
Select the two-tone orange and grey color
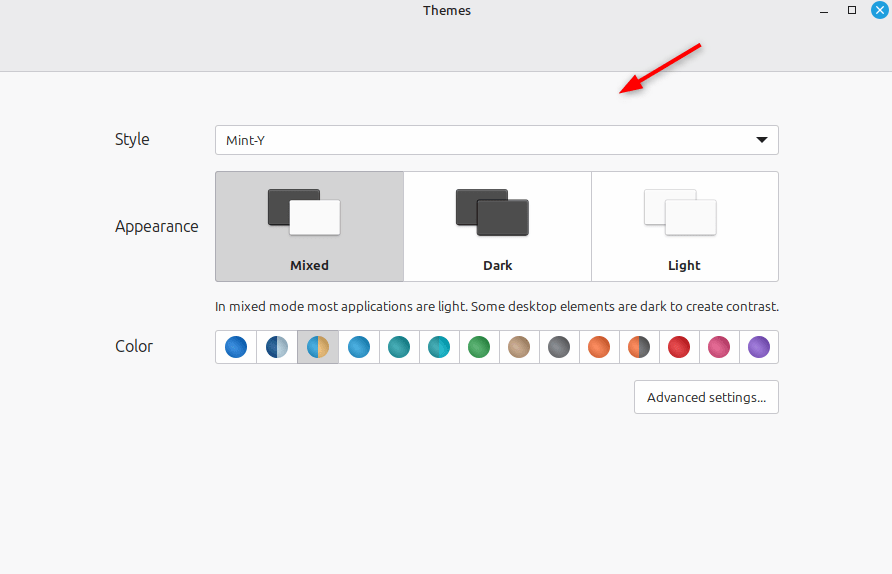pos(639,347)
